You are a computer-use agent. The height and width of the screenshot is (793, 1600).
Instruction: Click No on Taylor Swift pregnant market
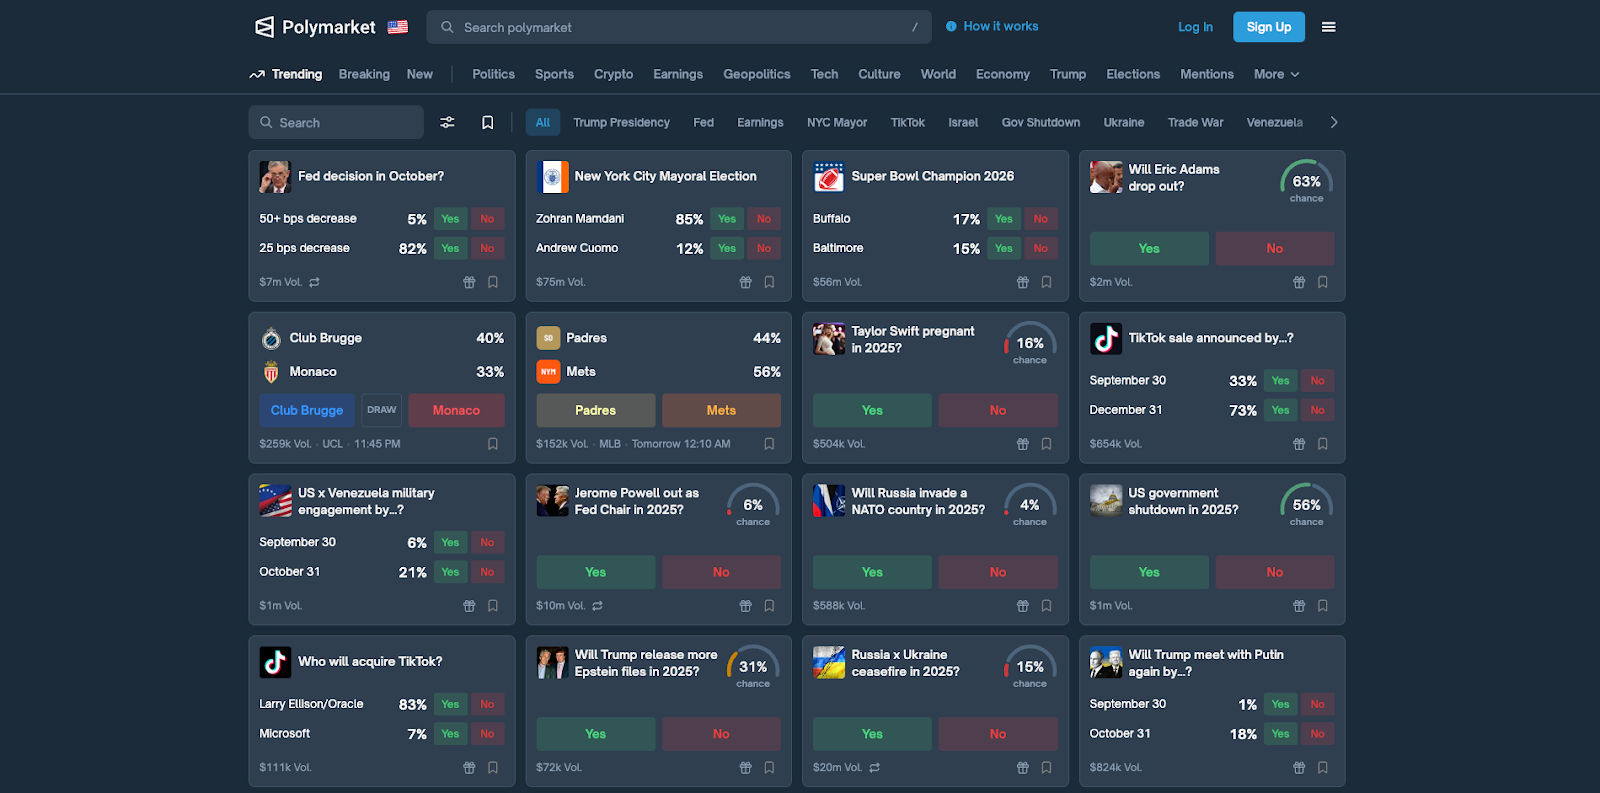(998, 410)
